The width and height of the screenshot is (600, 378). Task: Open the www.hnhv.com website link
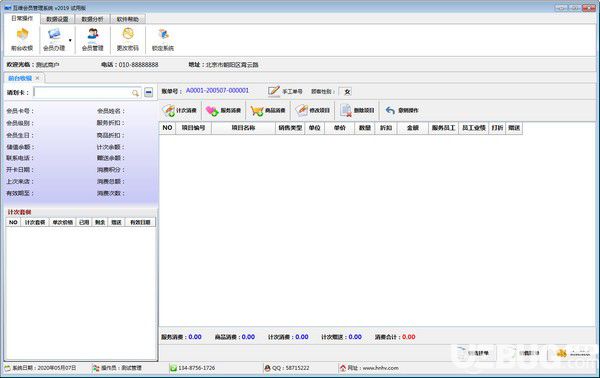[x=380, y=368]
